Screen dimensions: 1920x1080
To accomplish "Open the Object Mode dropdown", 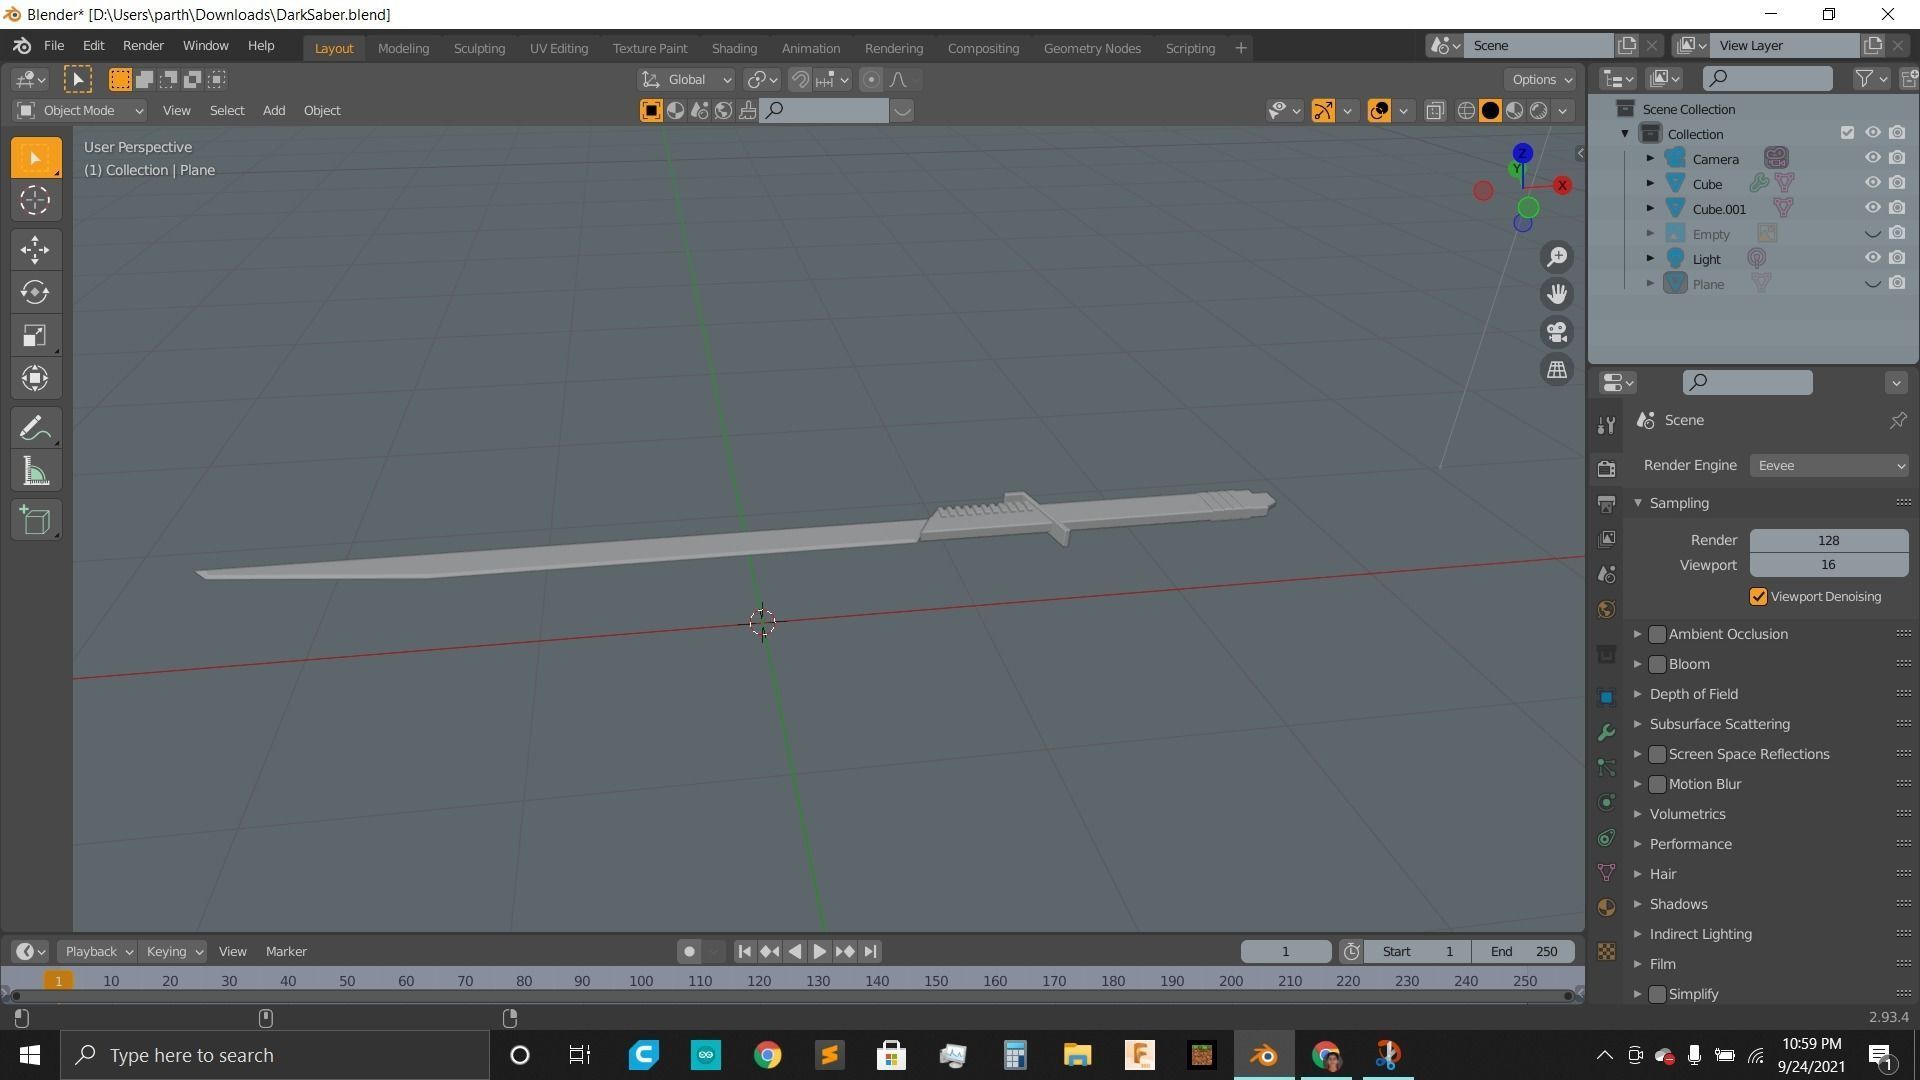I will [x=80, y=111].
